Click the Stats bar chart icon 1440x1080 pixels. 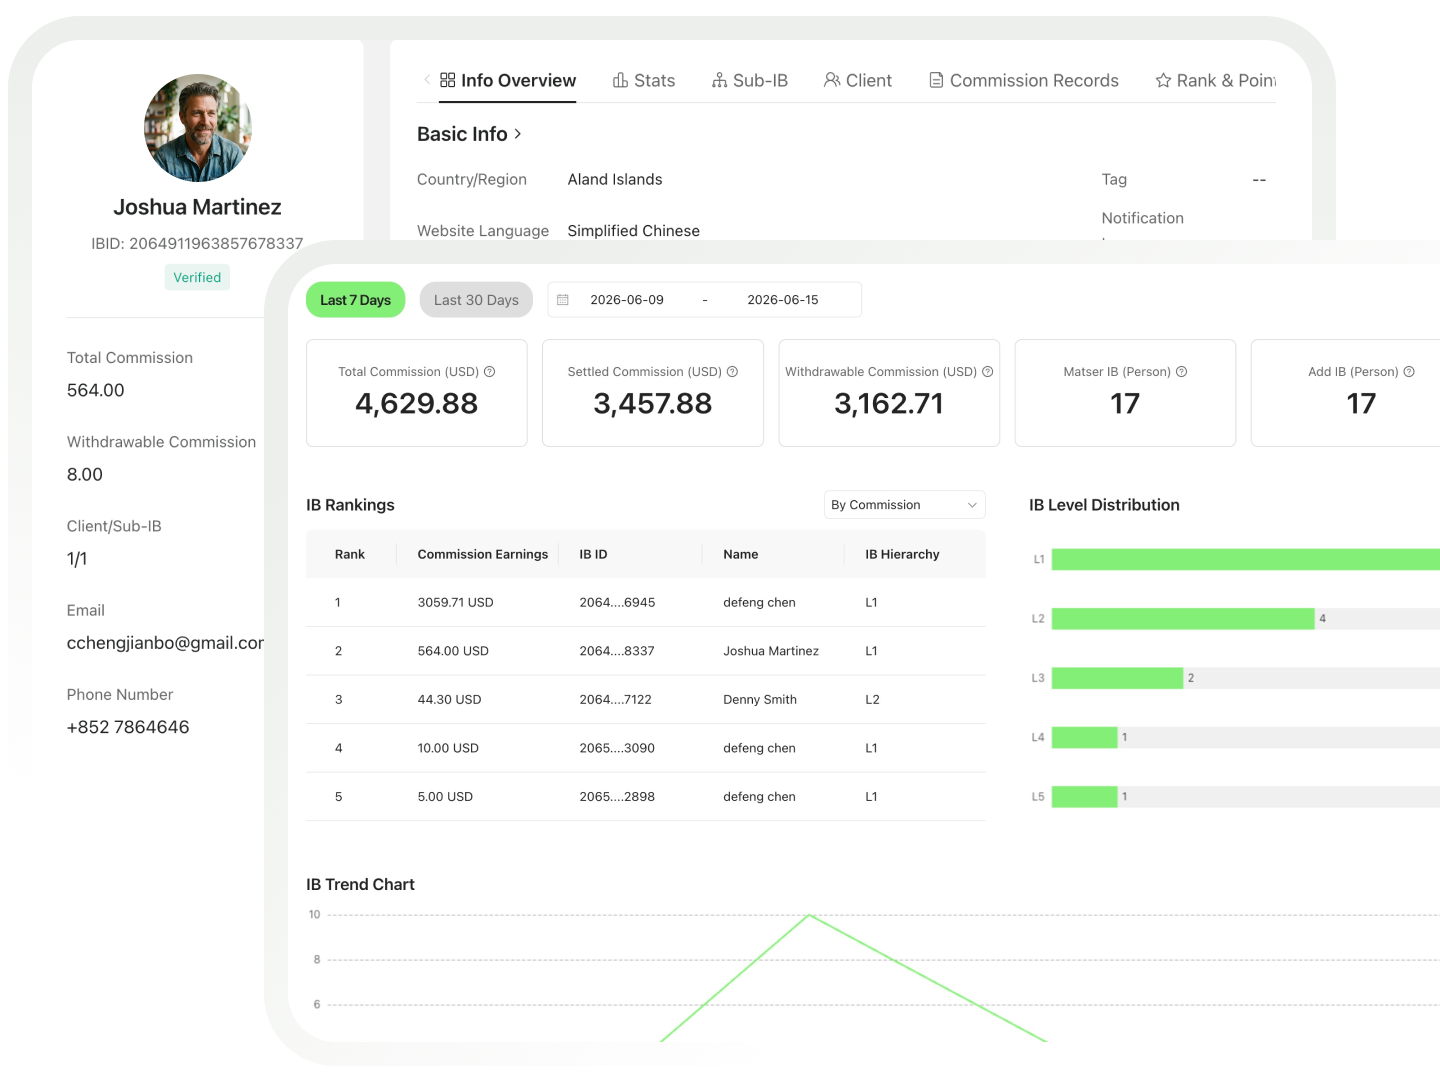click(621, 80)
